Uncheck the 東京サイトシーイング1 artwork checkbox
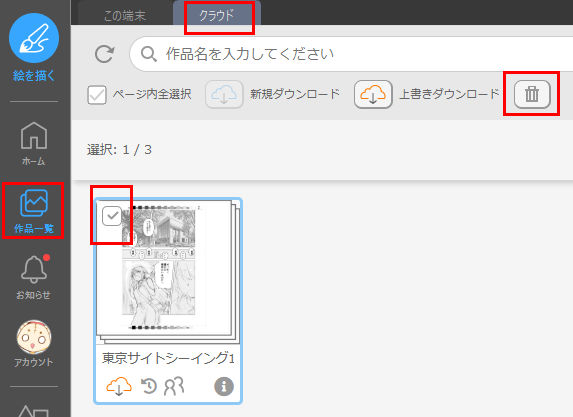 tap(112, 216)
